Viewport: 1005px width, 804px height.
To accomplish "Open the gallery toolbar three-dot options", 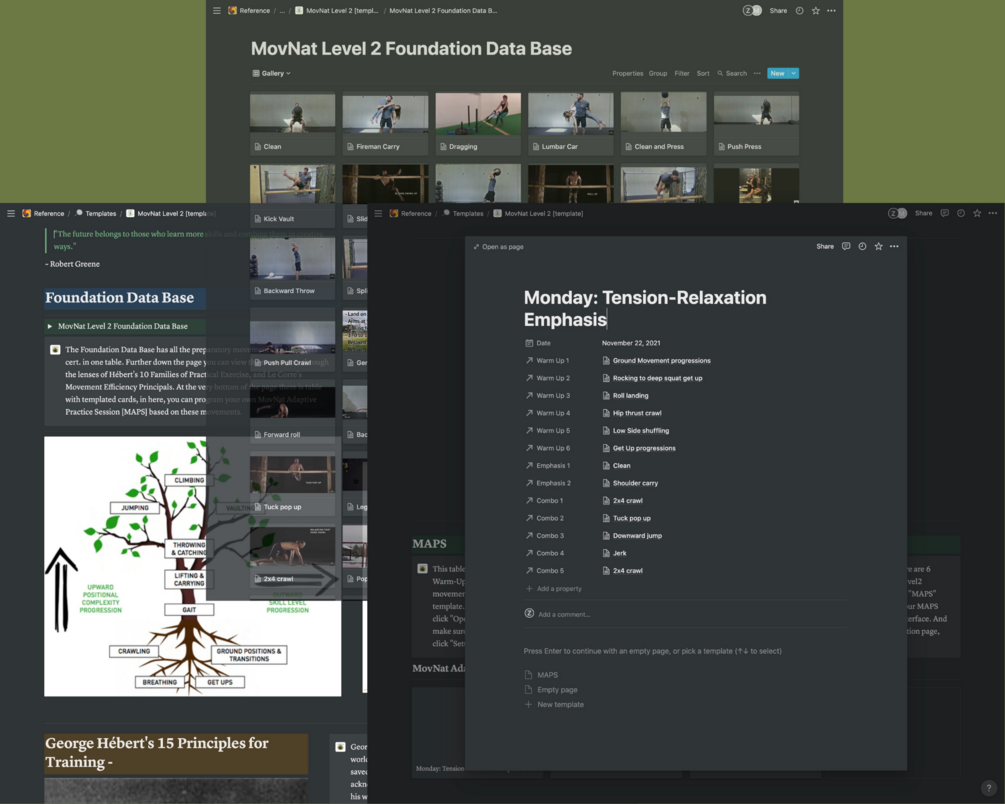I will click(x=757, y=73).
